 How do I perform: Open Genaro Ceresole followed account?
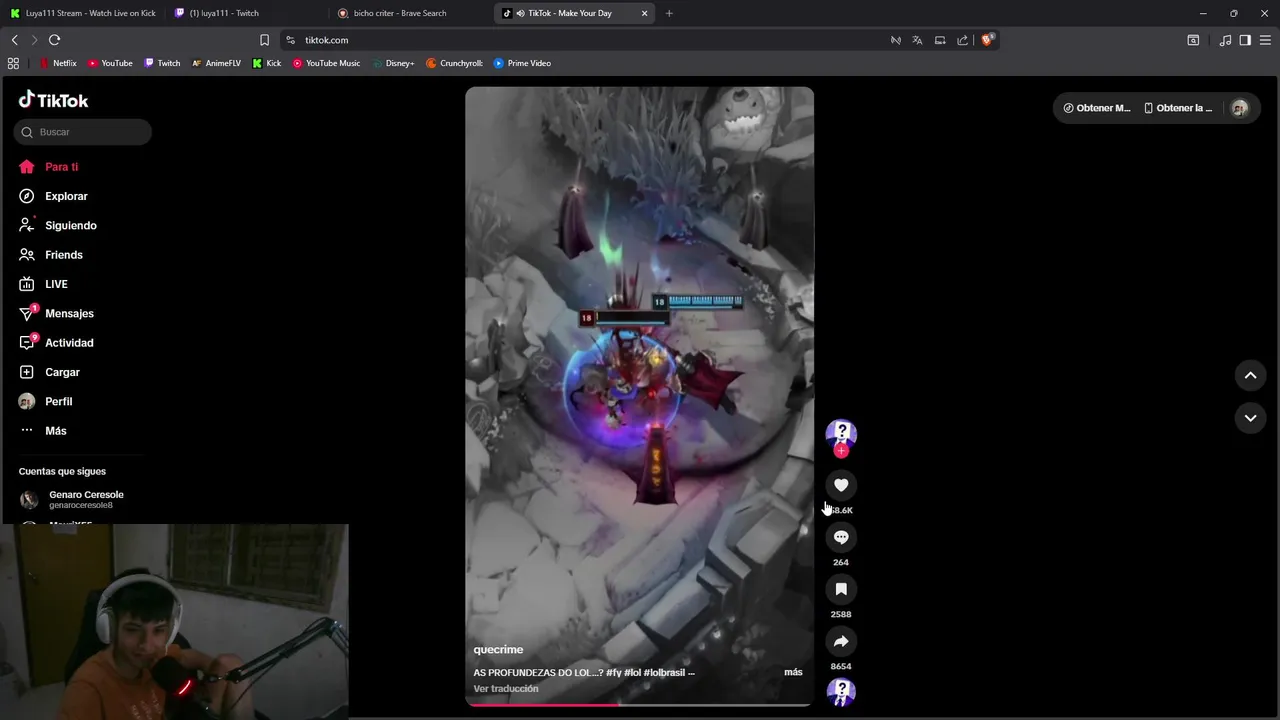tap(72, 499)
